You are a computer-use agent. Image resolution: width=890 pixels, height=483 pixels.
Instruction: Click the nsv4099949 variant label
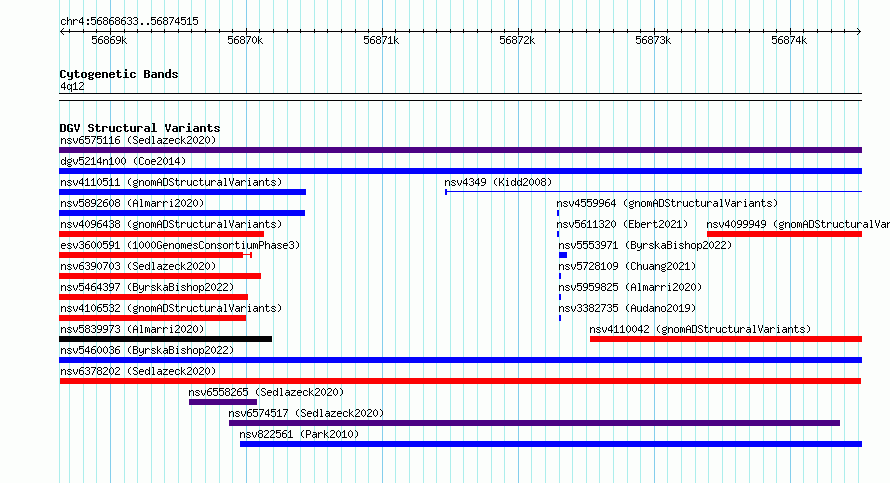click(x=798, y=224)
